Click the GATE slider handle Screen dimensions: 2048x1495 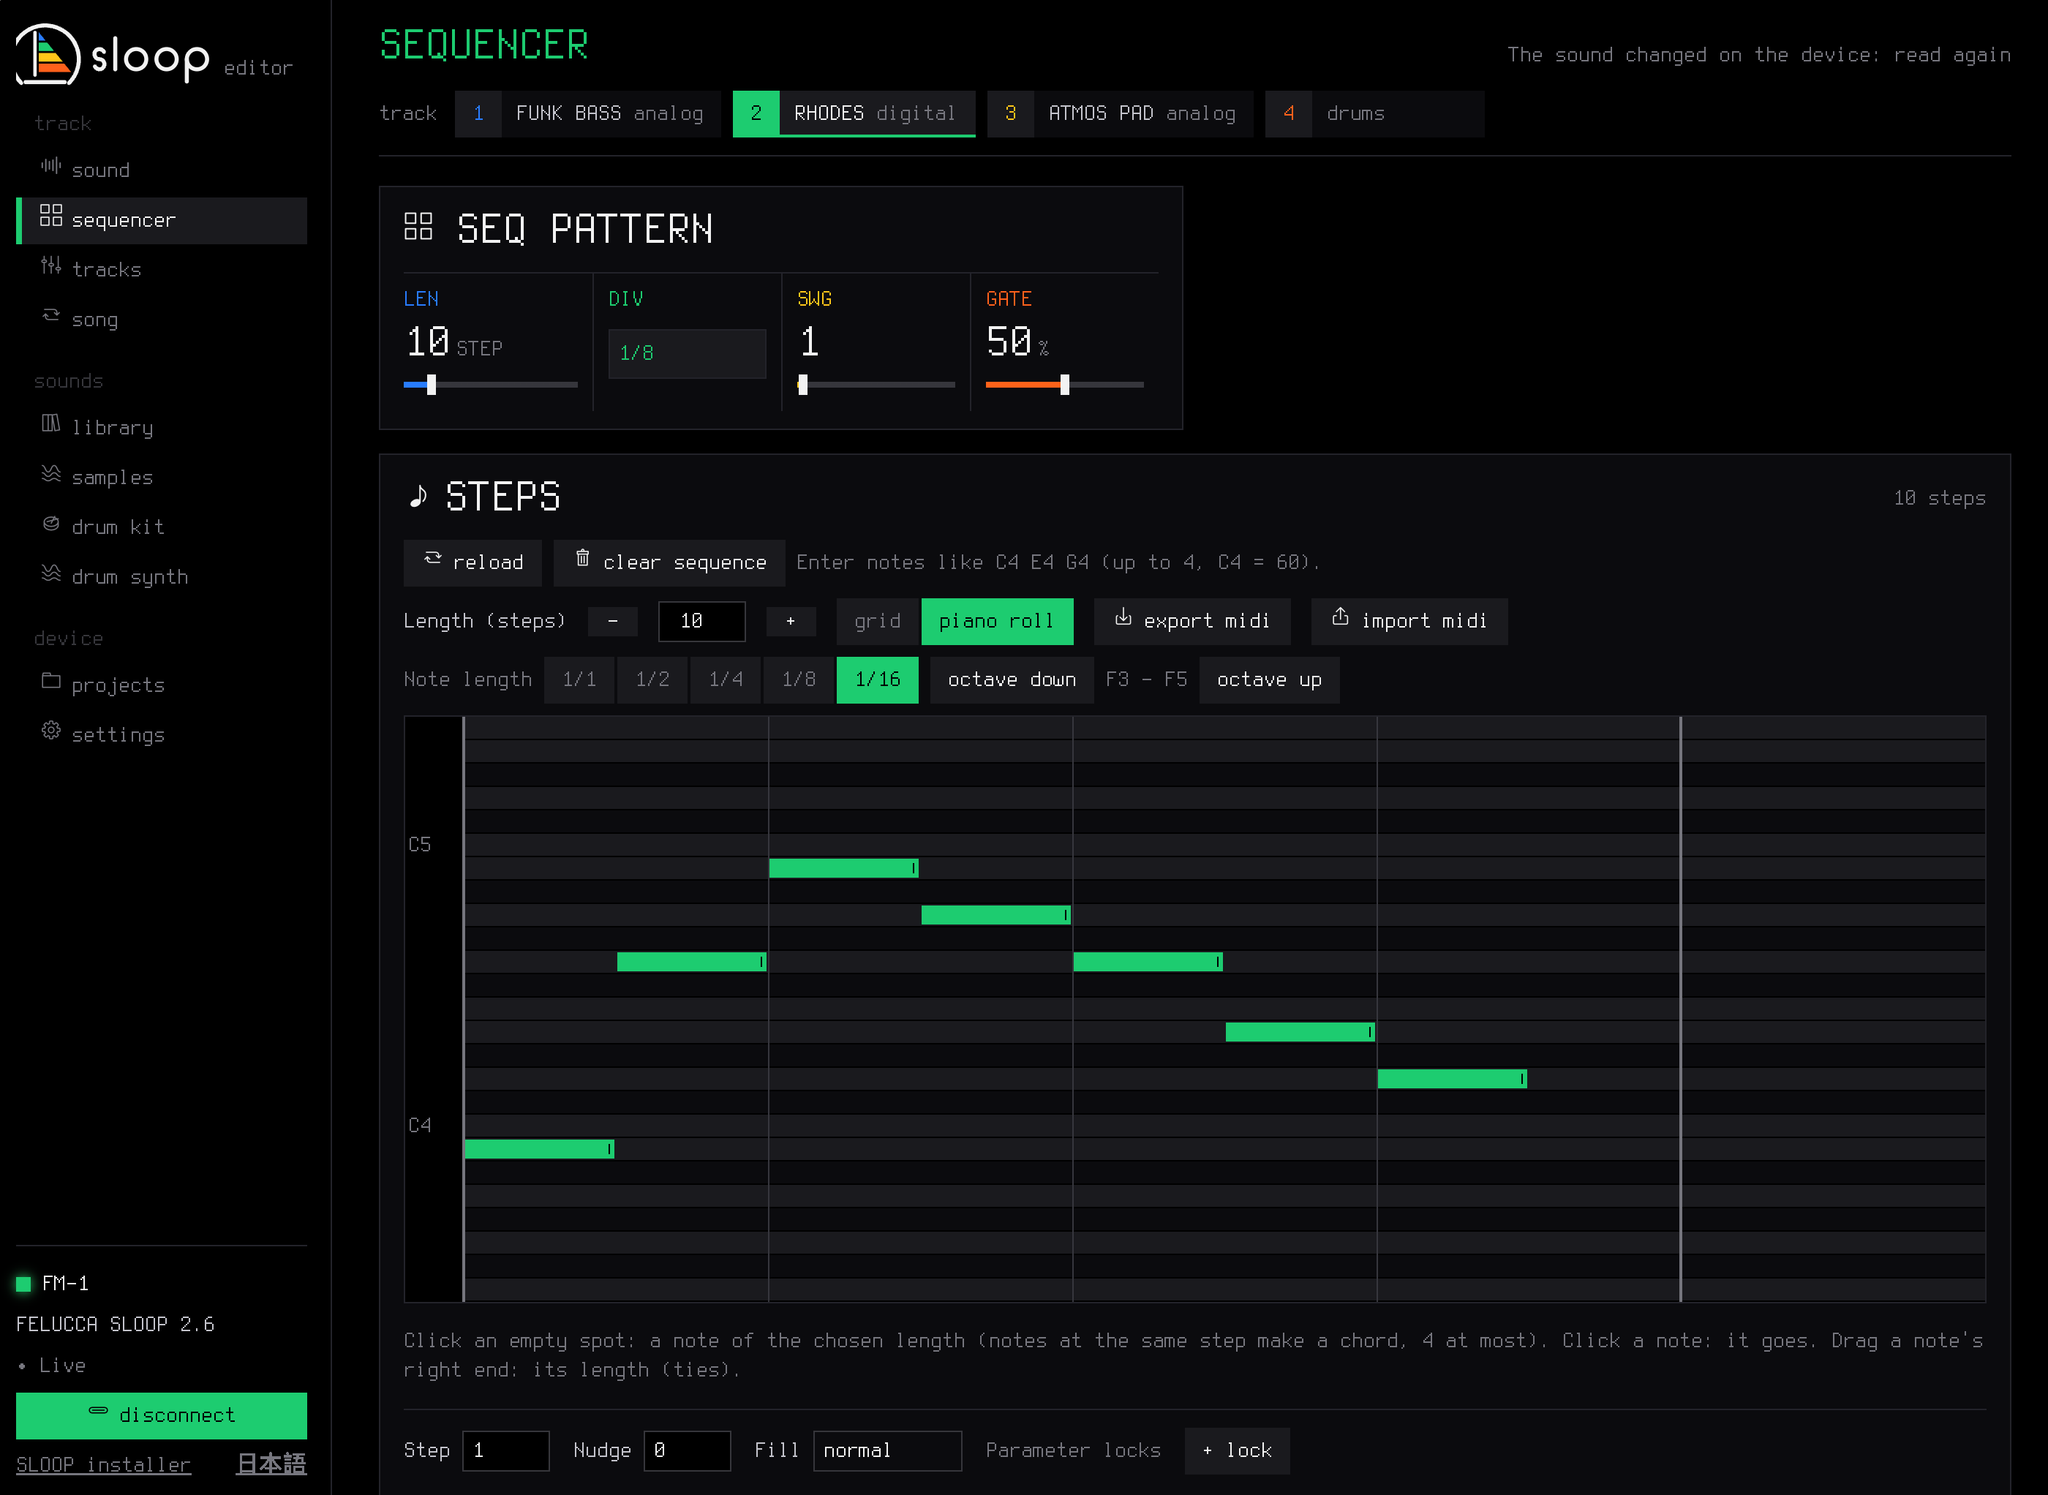[1065, 385]
